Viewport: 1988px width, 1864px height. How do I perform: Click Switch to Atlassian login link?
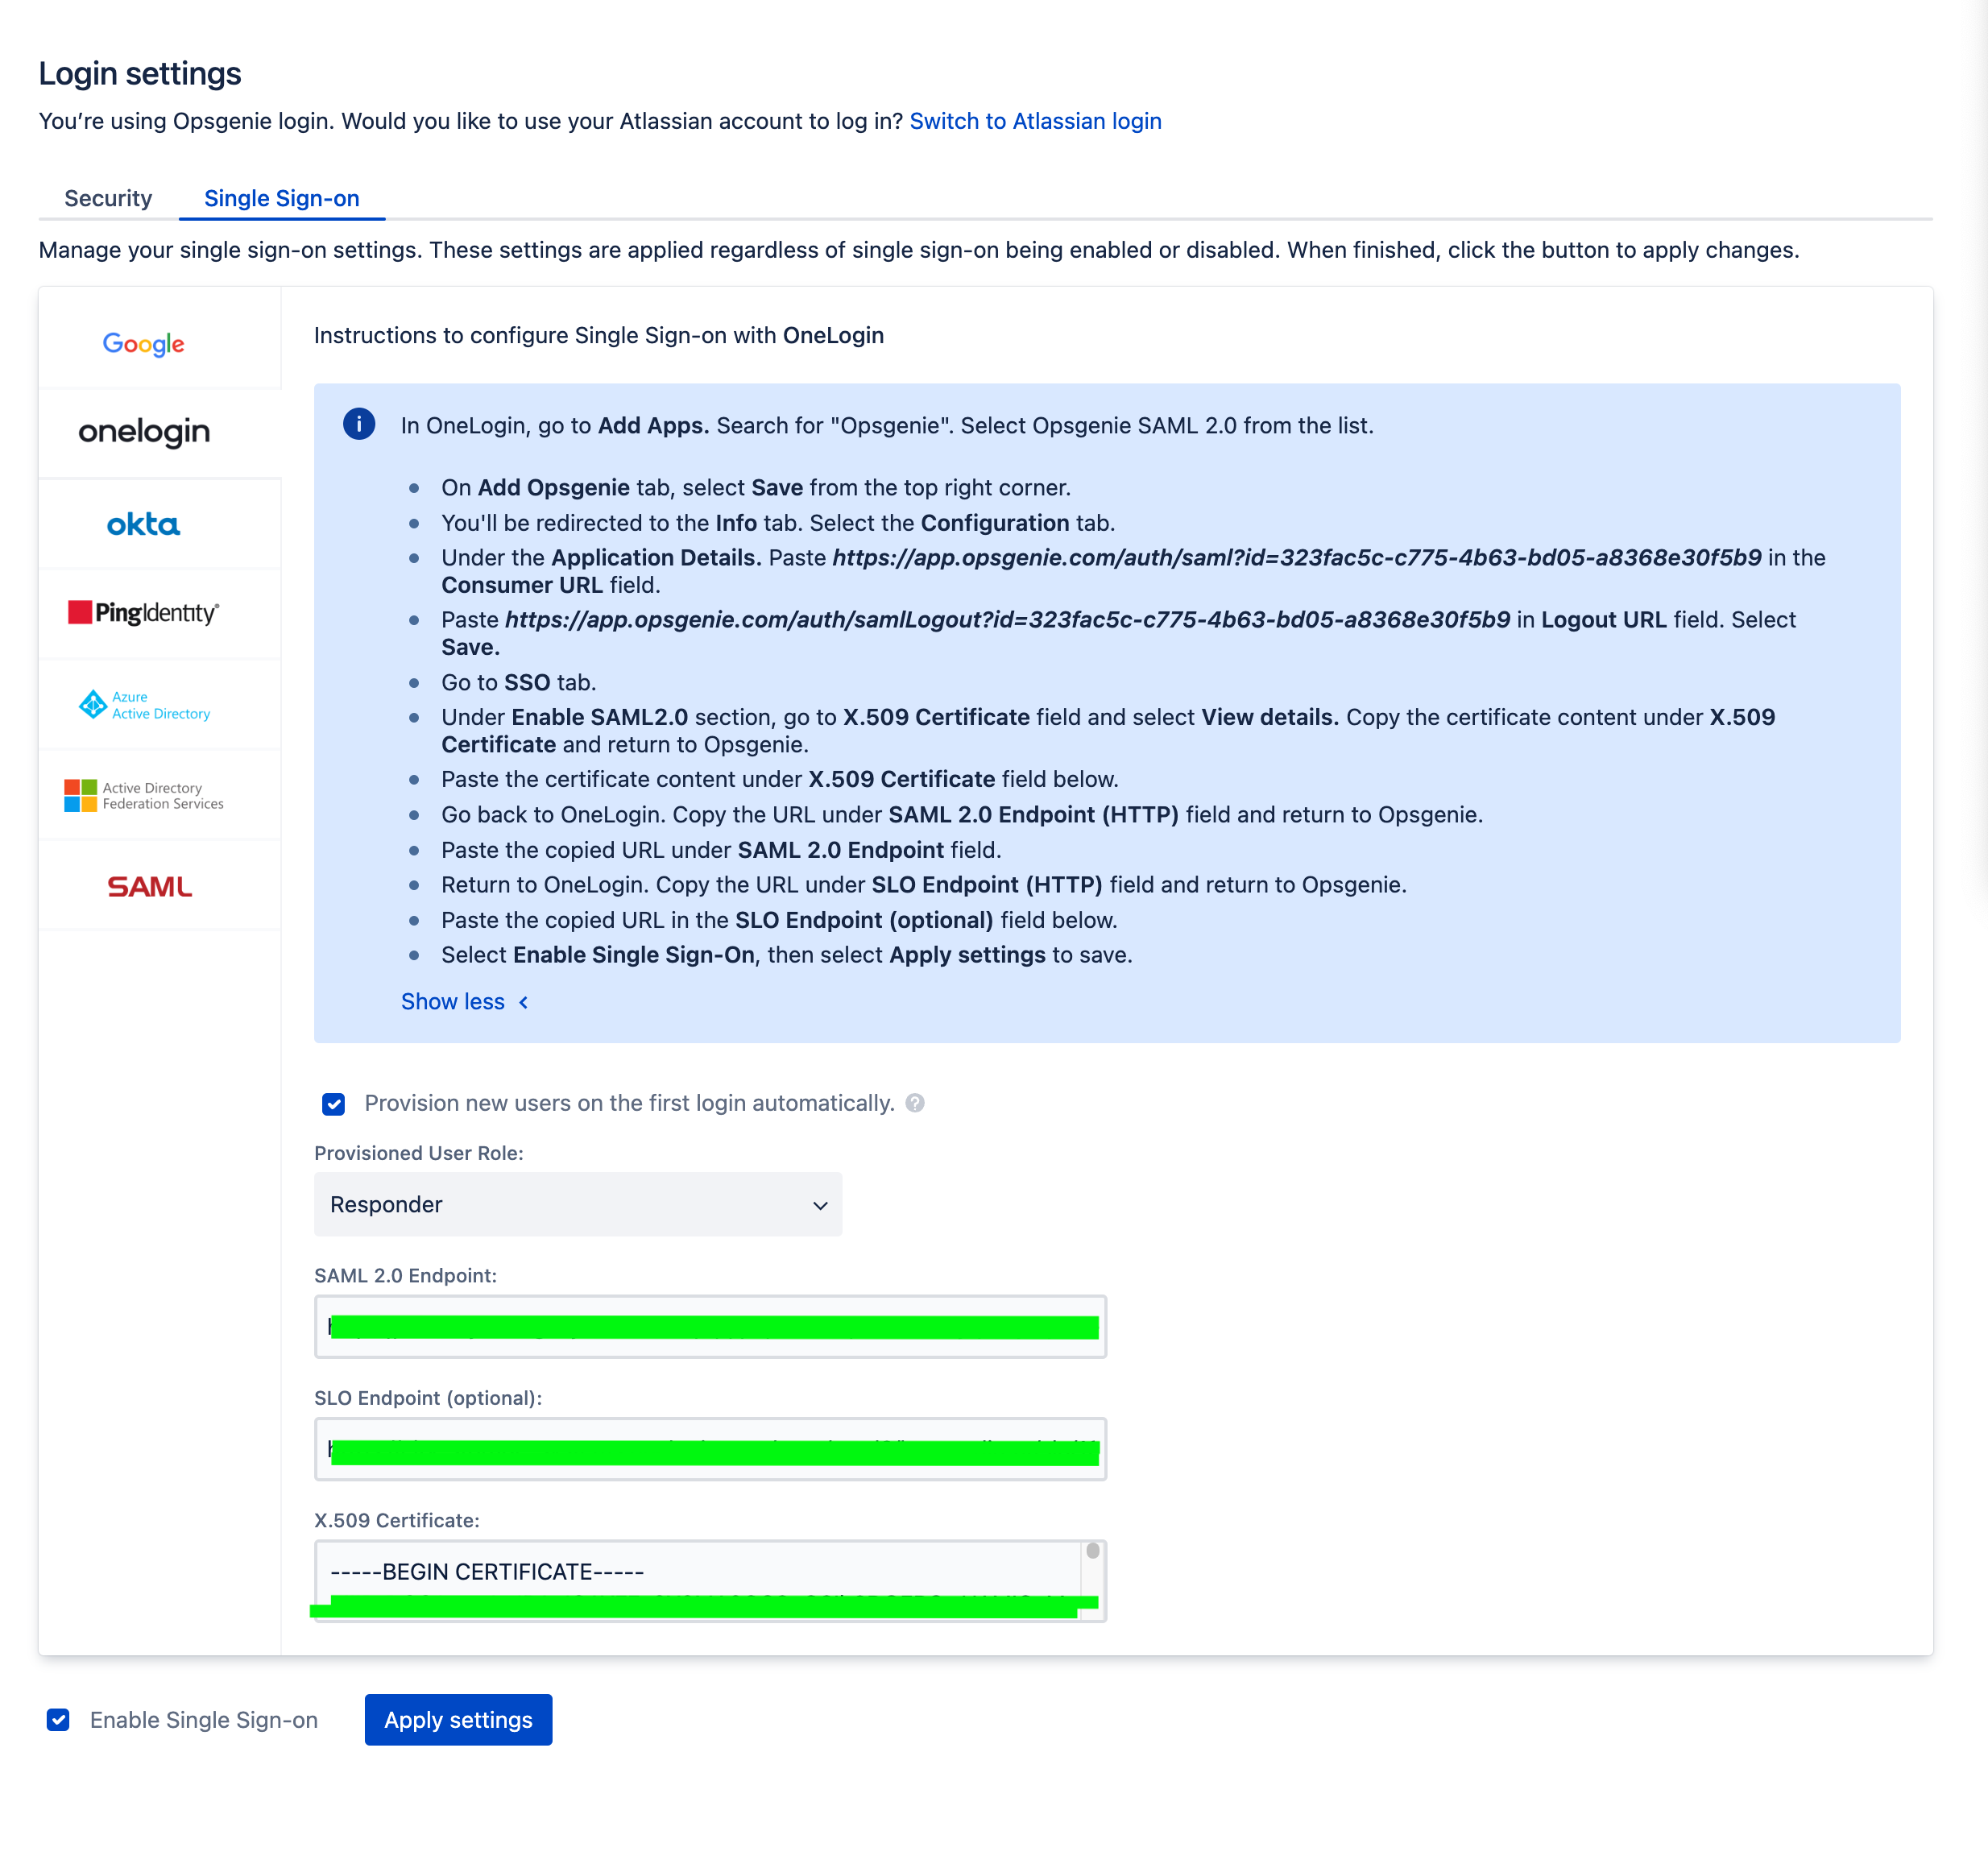pos(1035,121)
